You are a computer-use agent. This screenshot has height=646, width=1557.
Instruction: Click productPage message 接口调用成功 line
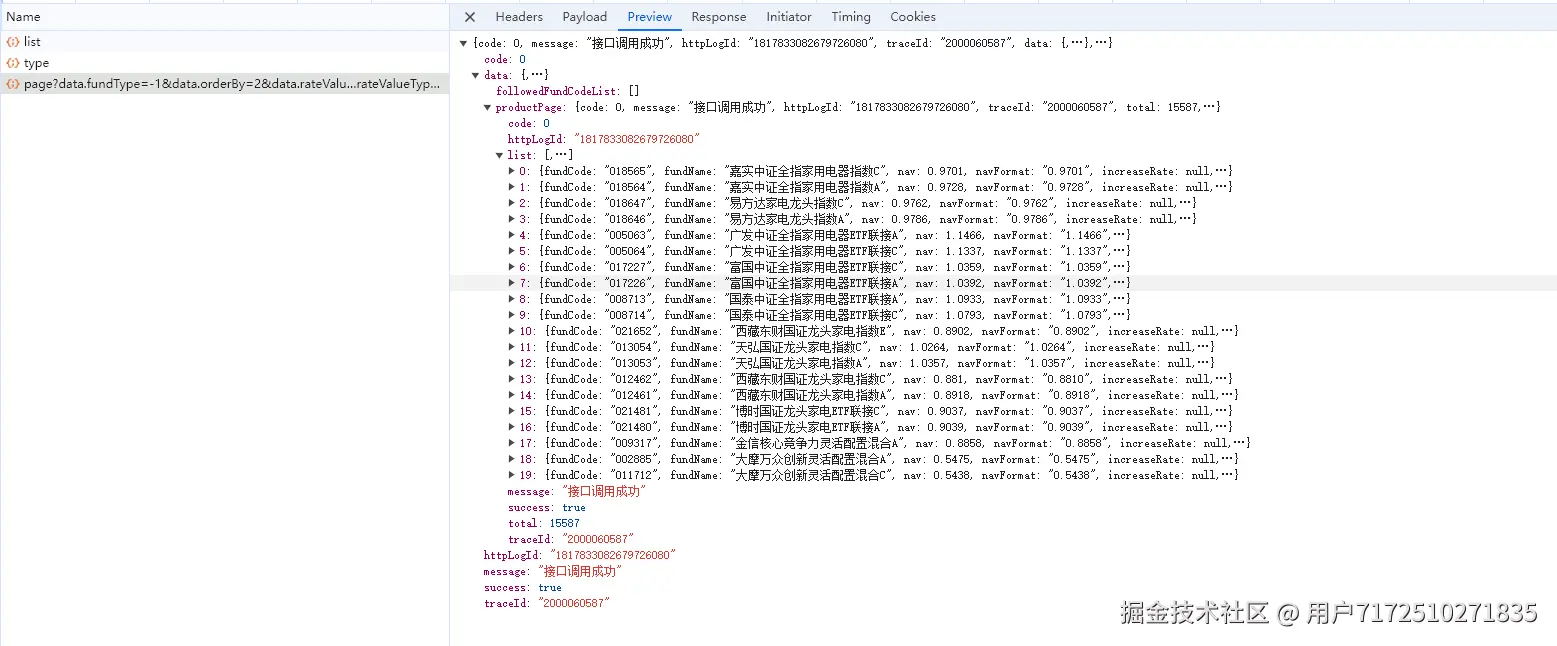[577, 492]
